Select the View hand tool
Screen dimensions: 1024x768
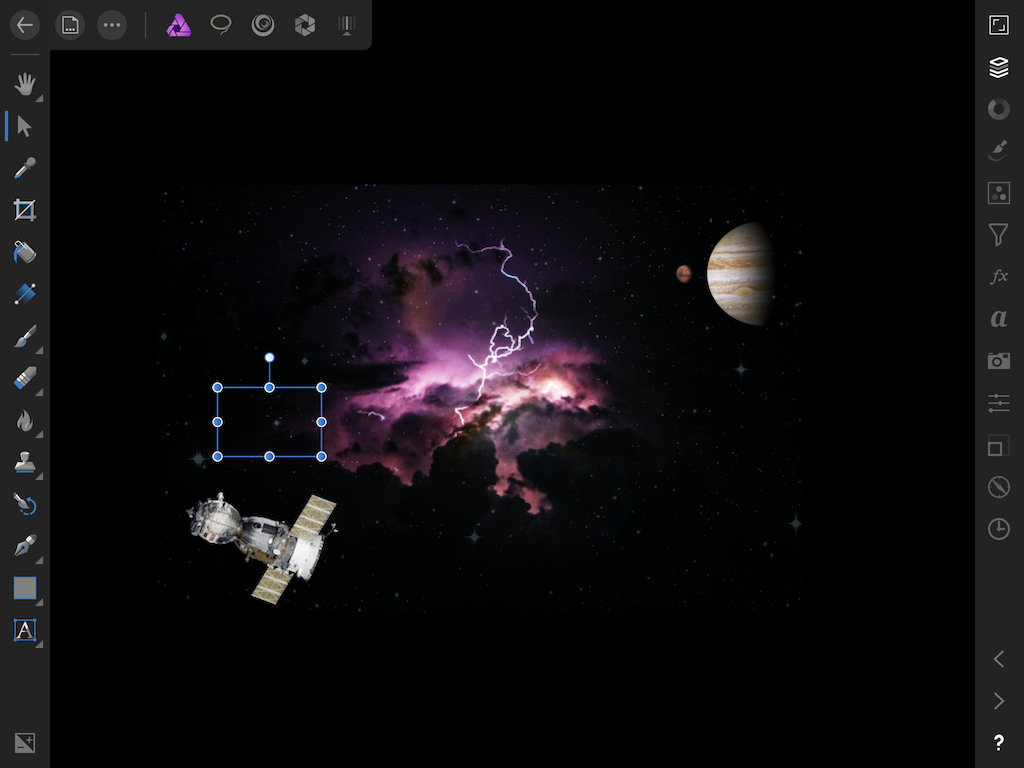click(x=25, y=84)
